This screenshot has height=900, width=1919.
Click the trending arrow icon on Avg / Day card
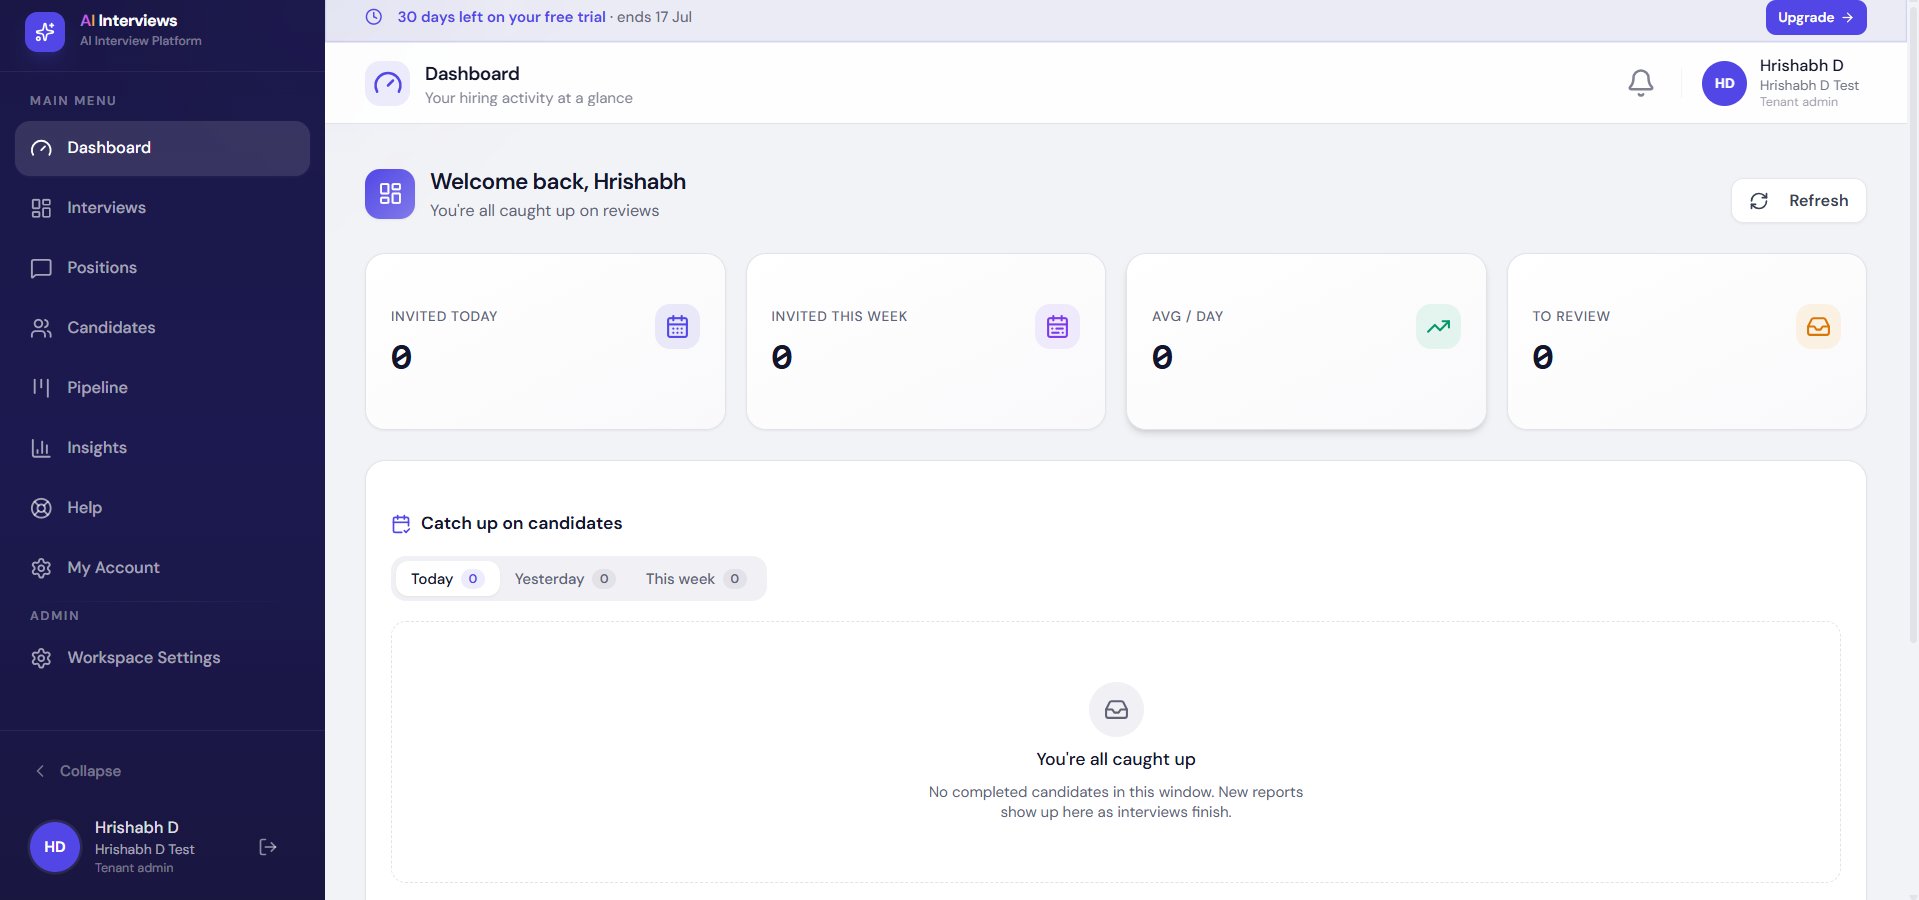[1438, 327]
